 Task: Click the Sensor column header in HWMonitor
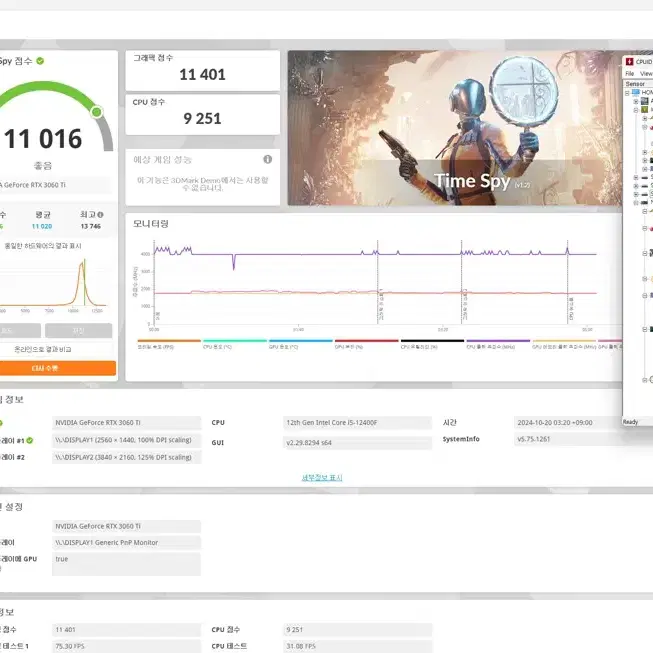point(638,84)
